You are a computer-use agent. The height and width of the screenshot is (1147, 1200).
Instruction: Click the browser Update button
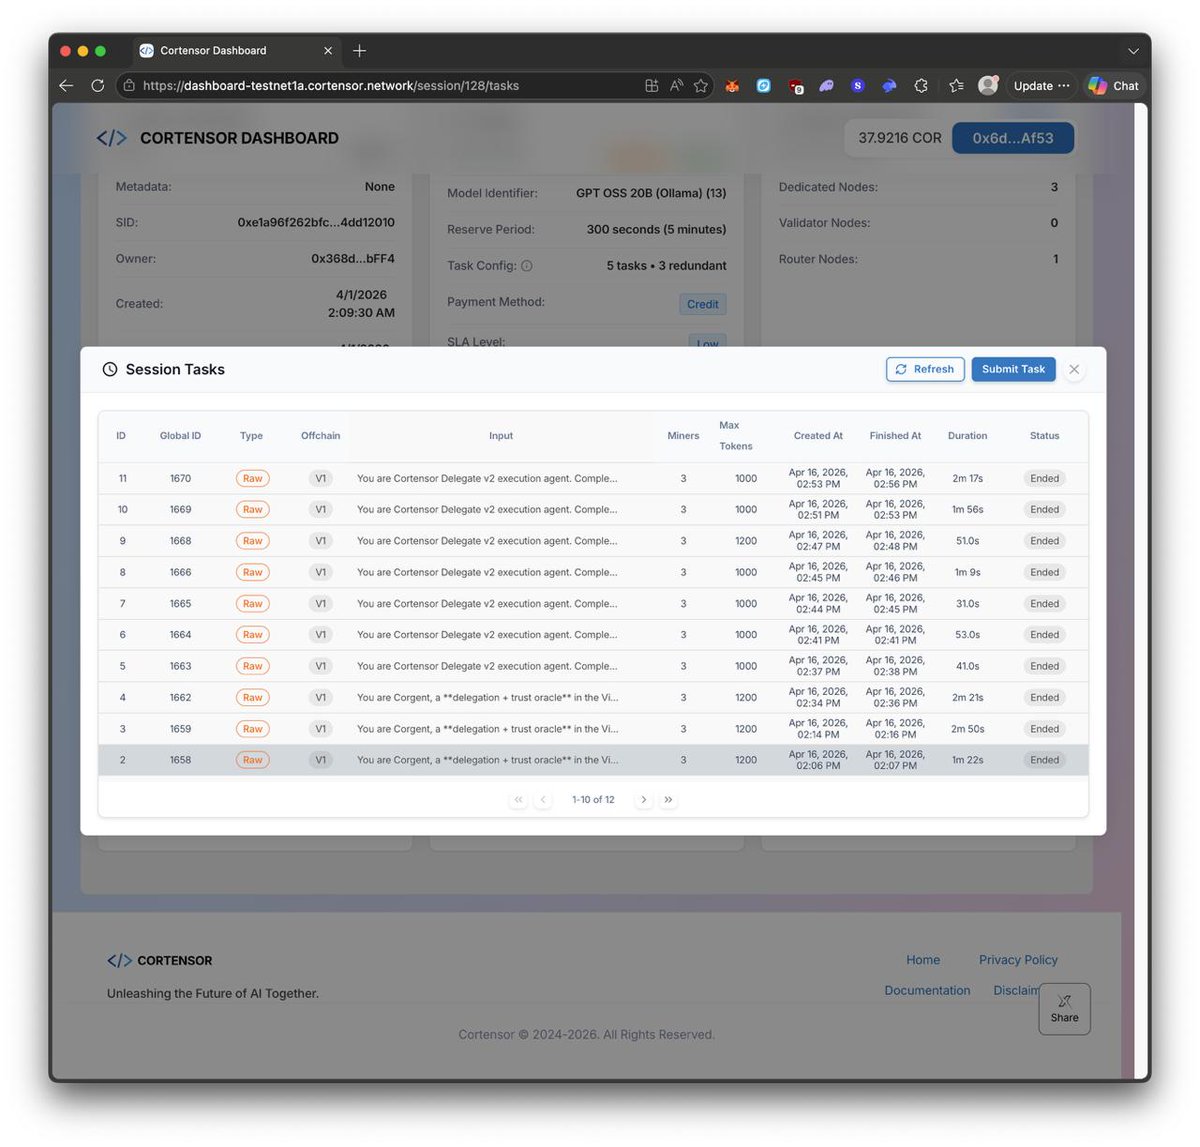click(x=1041, y=86)
